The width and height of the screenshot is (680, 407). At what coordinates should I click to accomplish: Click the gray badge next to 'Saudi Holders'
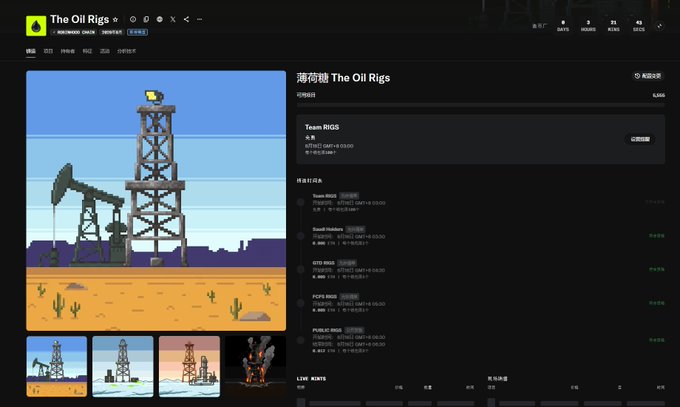(356, 229)
